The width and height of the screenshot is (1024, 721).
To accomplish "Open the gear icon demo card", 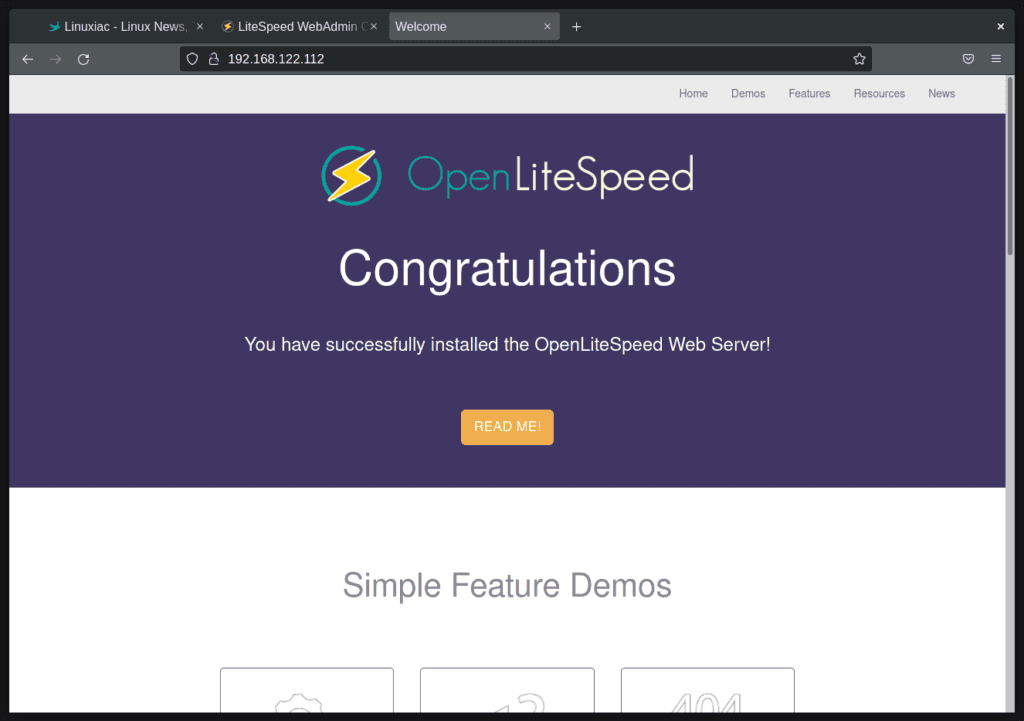I will (x=307, y=690).
